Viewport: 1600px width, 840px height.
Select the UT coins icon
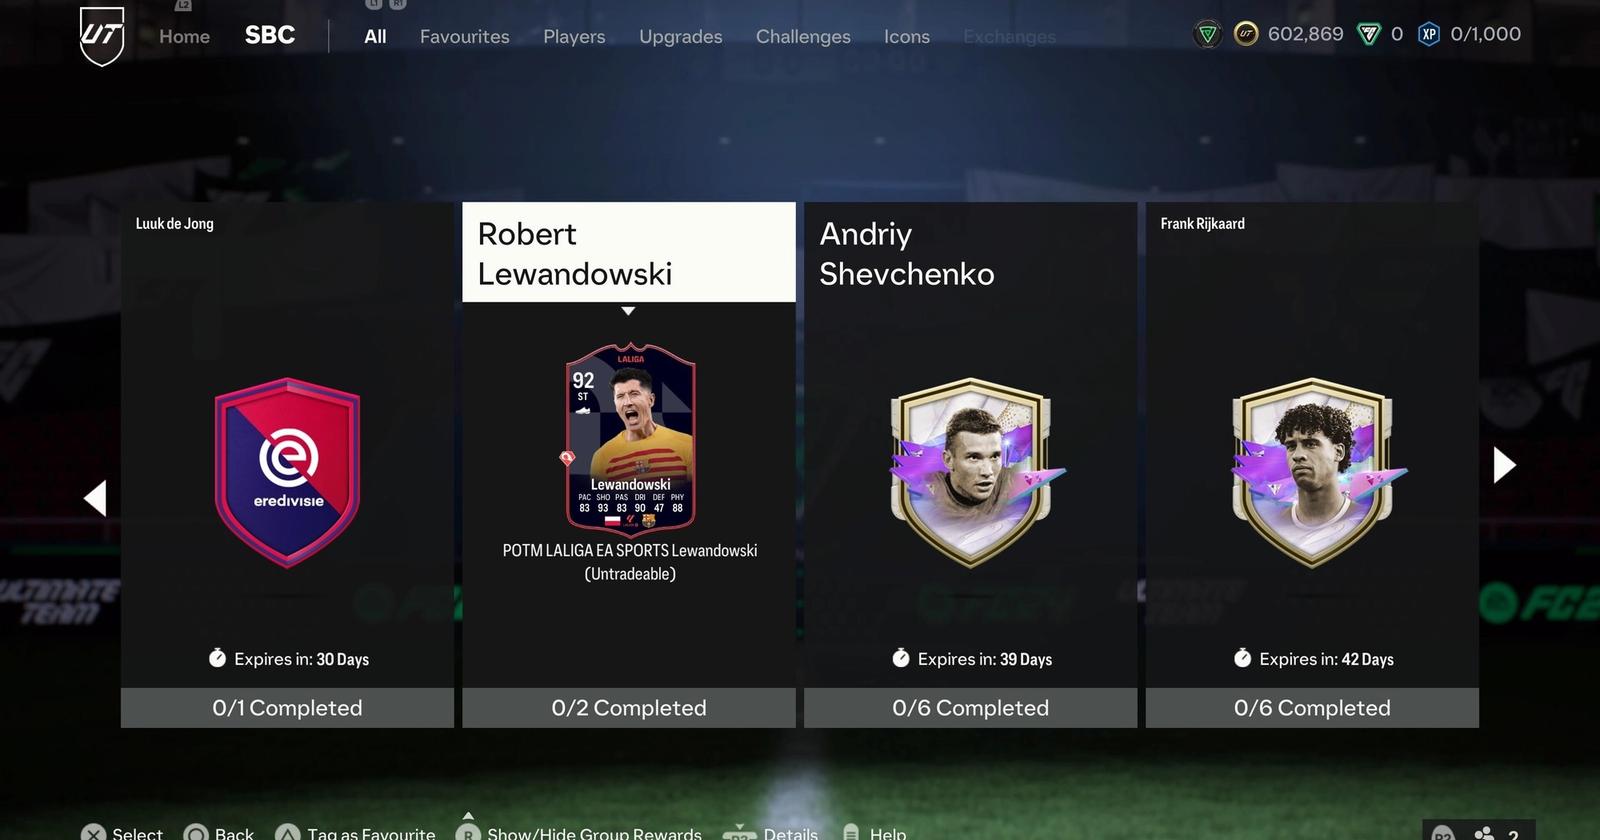(1246, 34)
